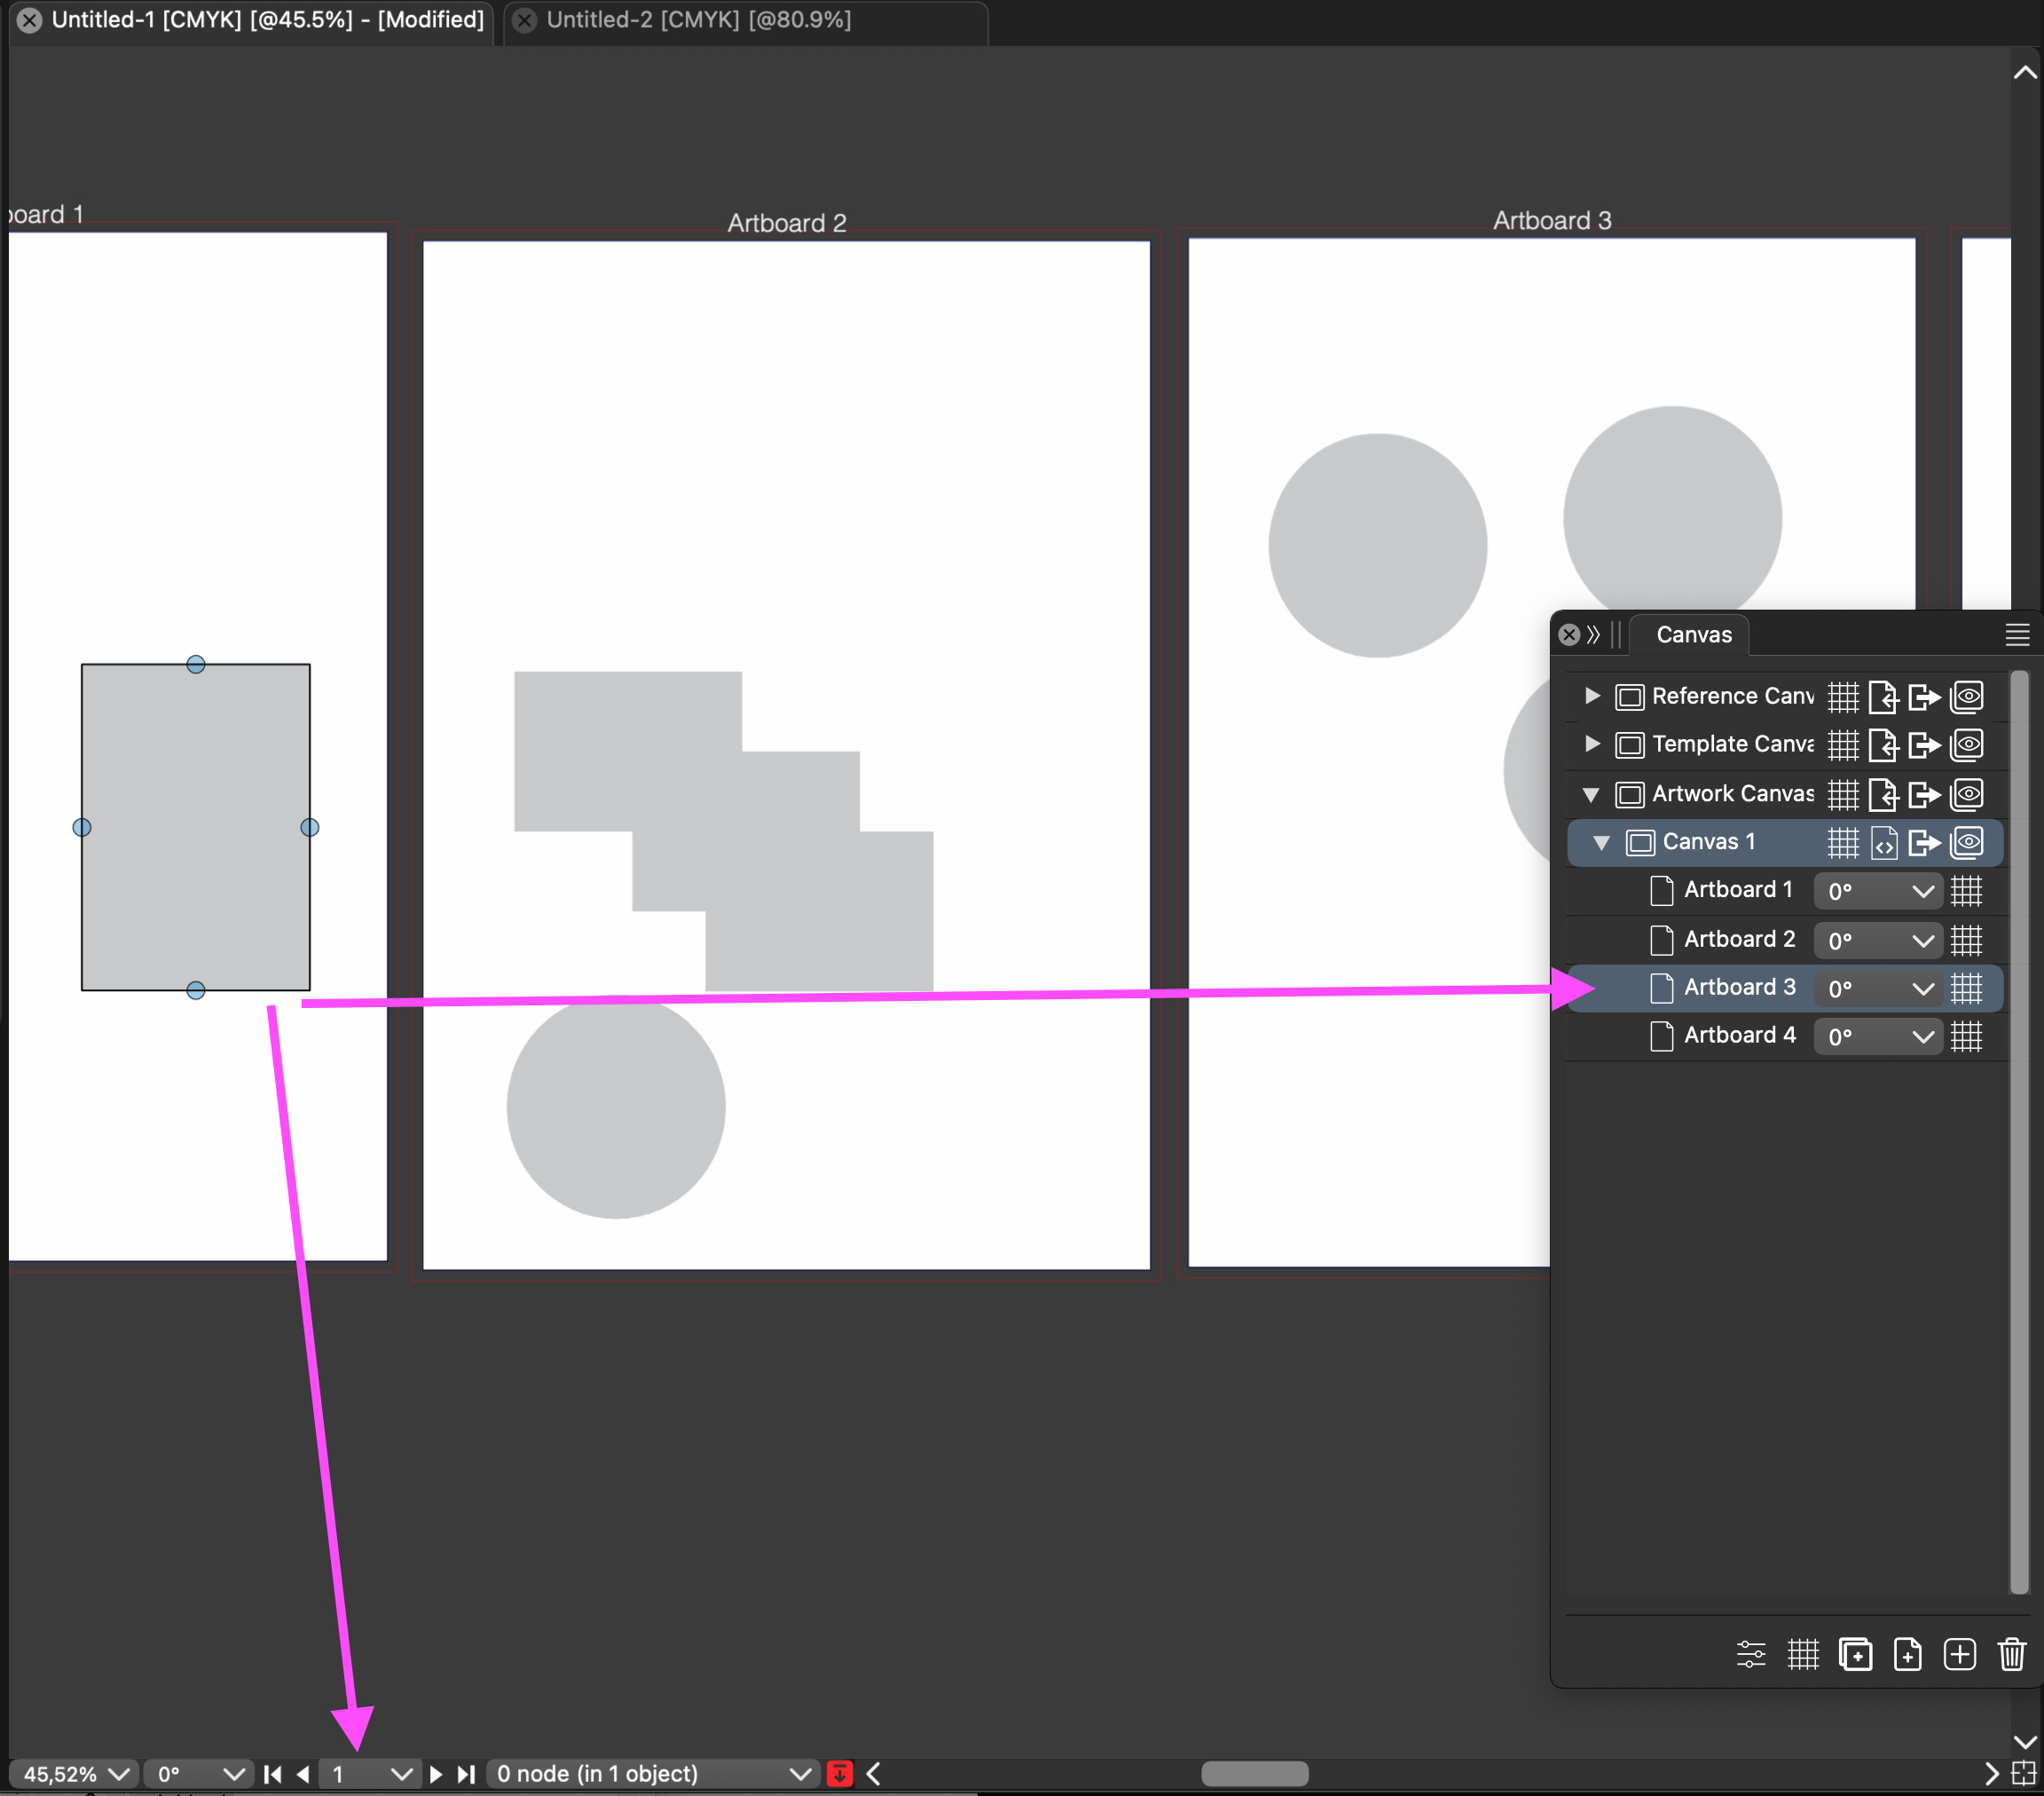Image resolution: width=2044 pixels, height=1796 pixels.
Task: Click import page icon on Reference Canvas row
Action: (1883, 696)
